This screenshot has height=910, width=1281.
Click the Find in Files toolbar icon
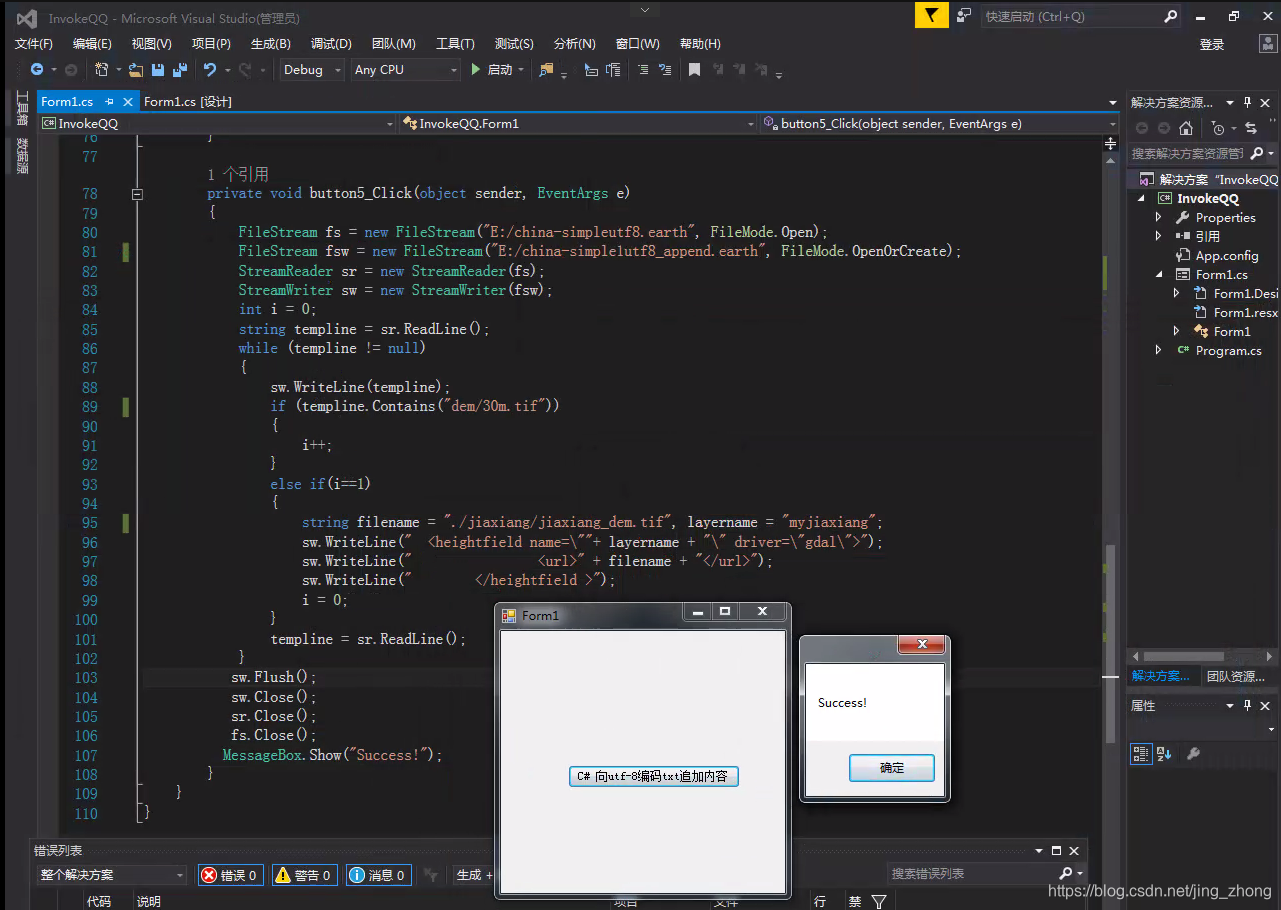[x=546, y=70]
